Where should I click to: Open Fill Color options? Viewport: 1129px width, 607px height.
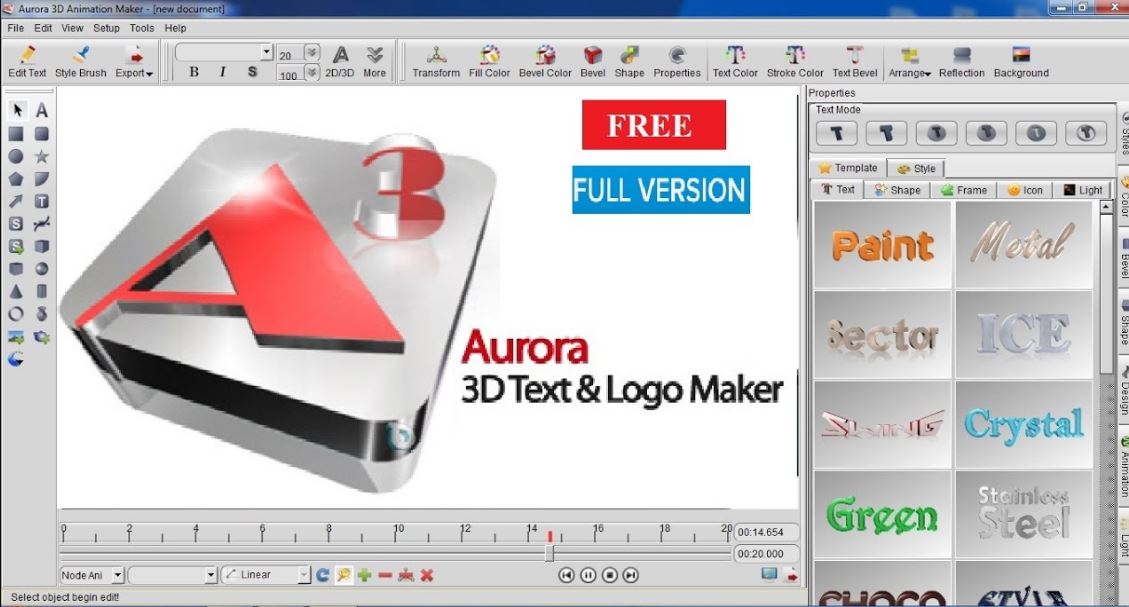(490, 62)
